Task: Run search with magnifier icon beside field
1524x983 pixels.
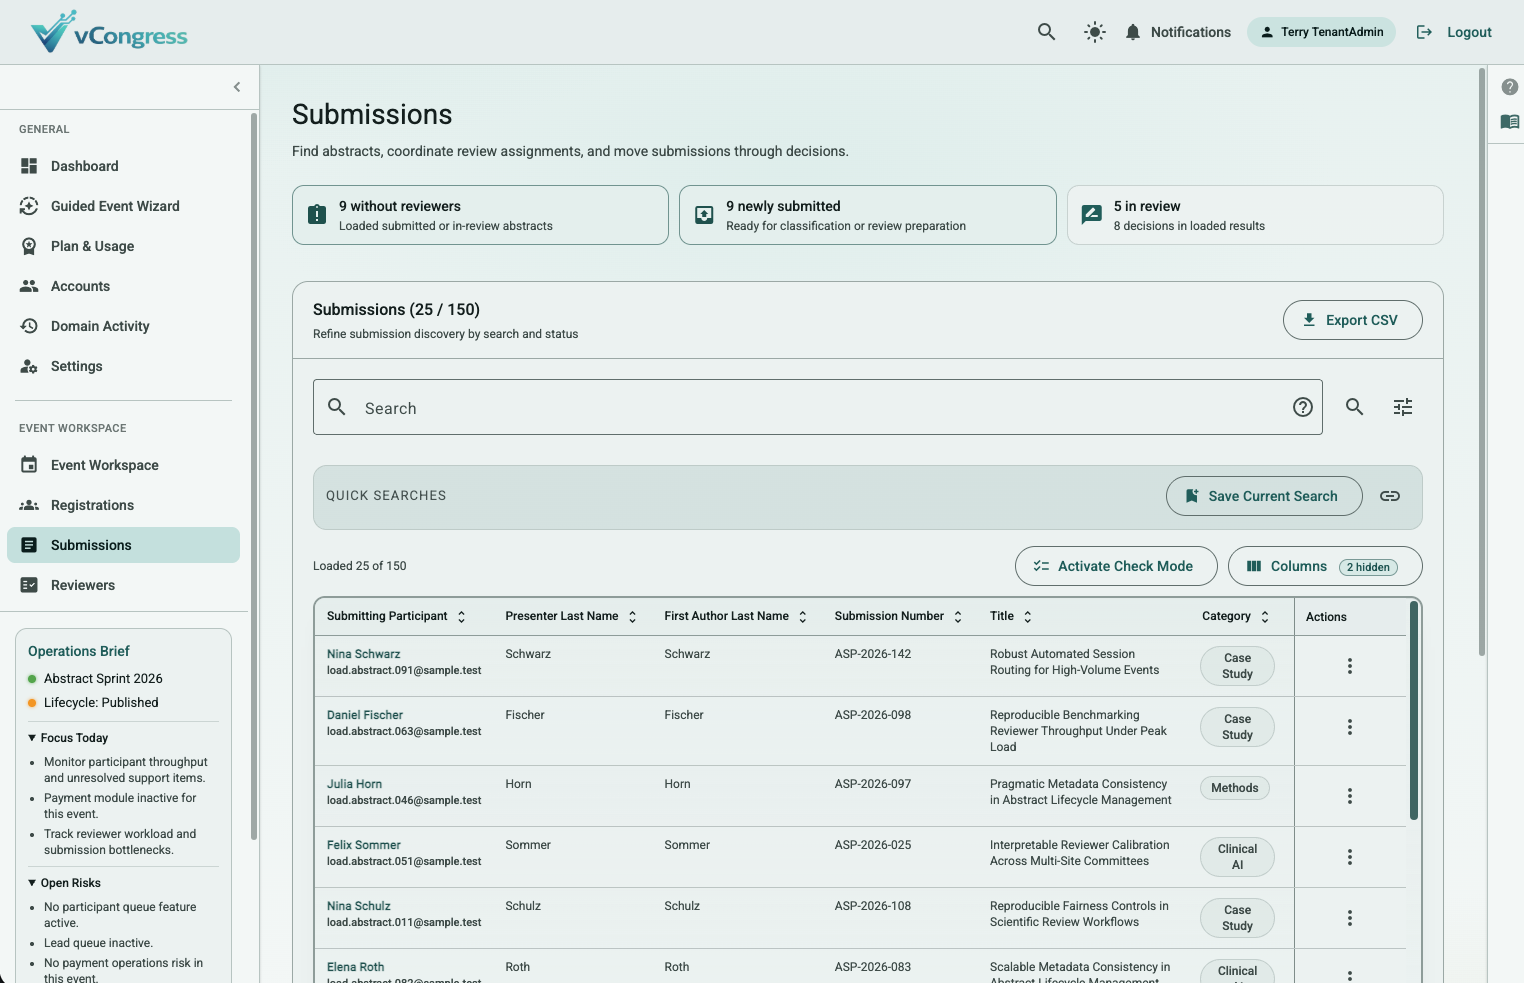Action: click(x=1354, y=407)
